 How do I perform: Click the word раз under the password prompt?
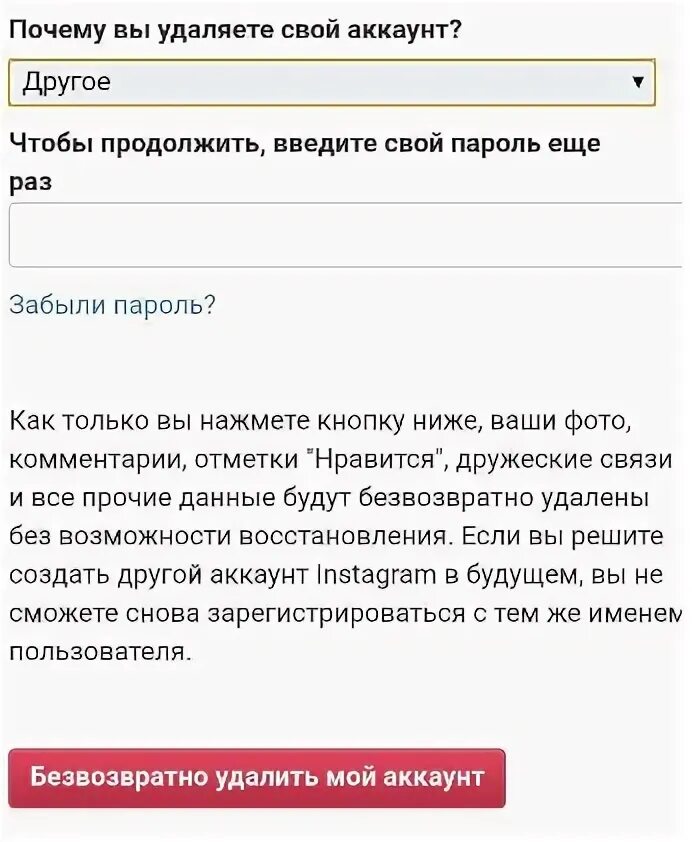tap(31, 183)
